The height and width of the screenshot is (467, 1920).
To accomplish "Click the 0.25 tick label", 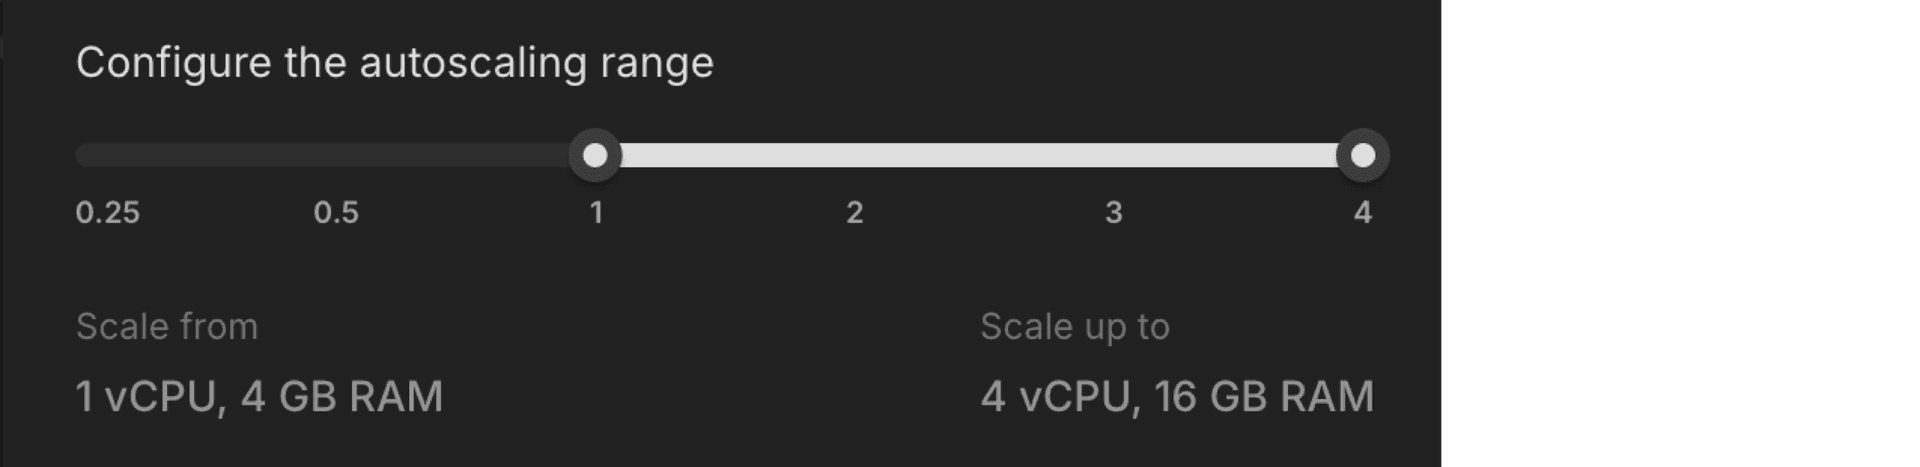I will (108, 213).
